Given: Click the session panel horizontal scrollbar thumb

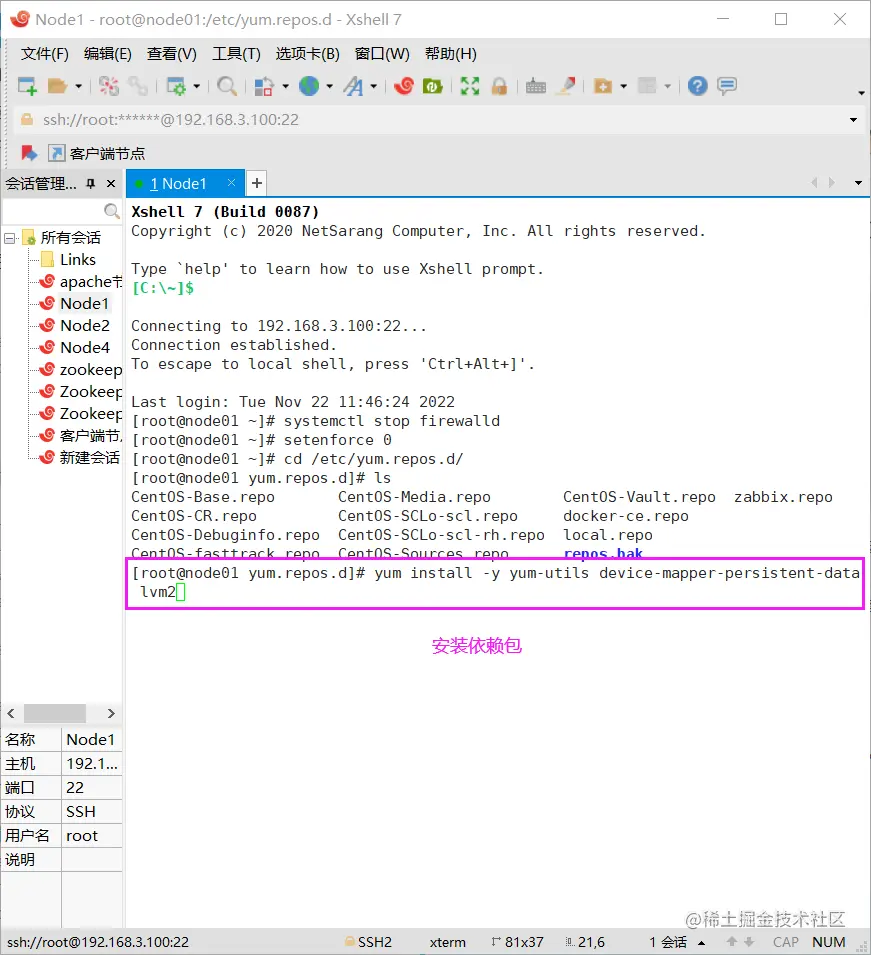Looking at the screenshot, I should point(55,713).
